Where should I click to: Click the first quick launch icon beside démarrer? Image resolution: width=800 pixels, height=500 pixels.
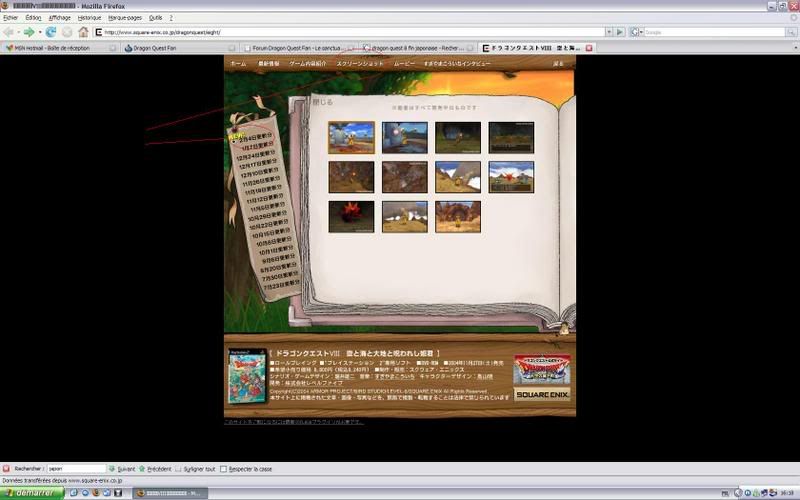73,493
